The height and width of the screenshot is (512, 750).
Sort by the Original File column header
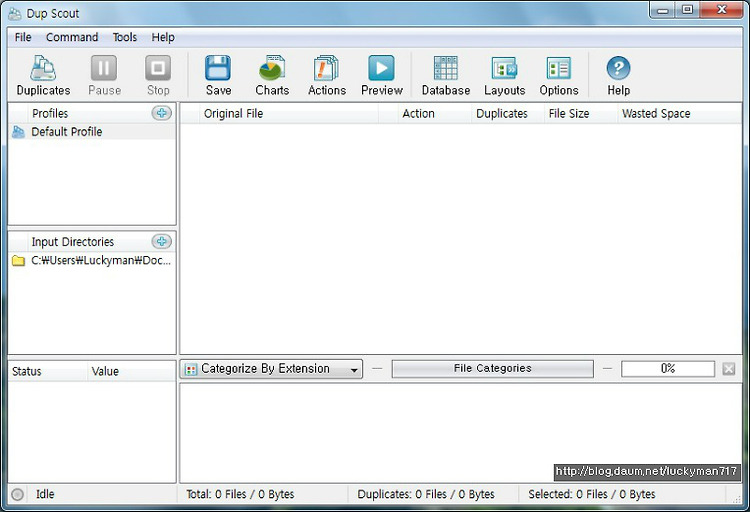[x=289, y=114]
